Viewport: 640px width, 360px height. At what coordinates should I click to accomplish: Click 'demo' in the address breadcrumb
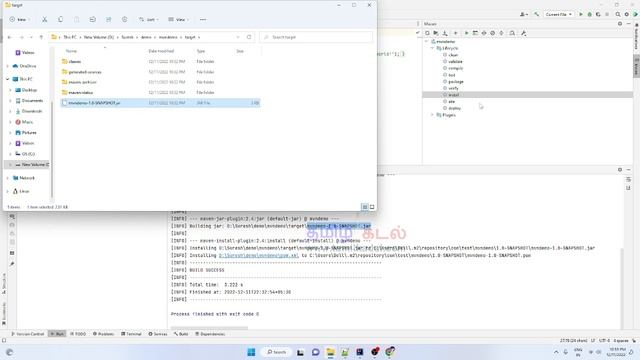point(146,37)
